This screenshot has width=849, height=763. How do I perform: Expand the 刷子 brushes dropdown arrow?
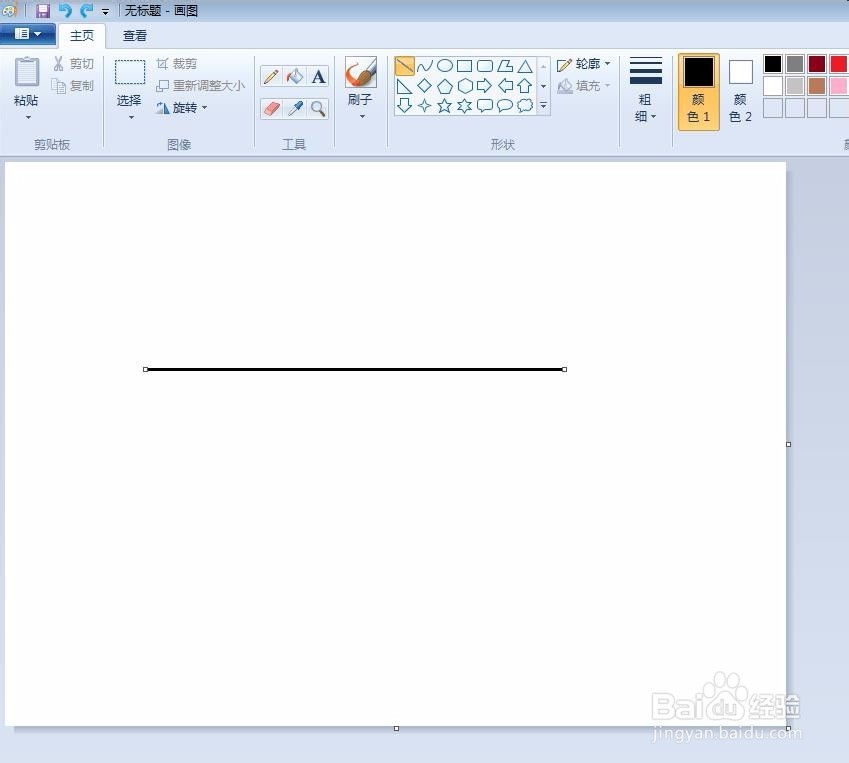tap(362, 116)
